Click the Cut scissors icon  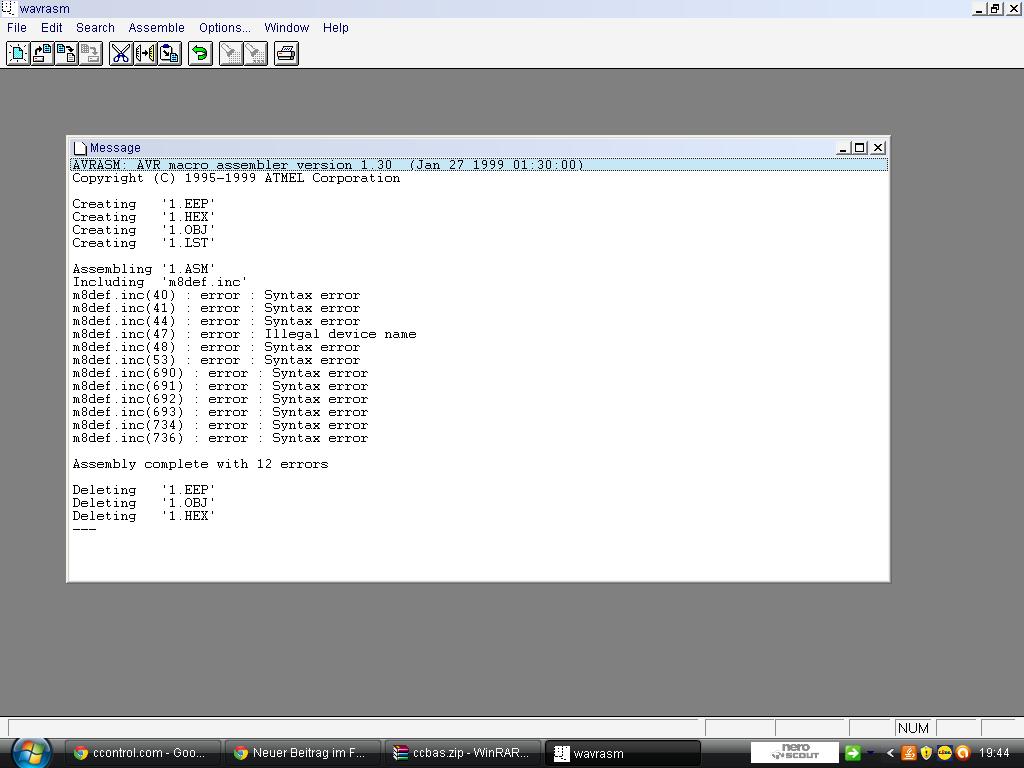pos(121,54)
